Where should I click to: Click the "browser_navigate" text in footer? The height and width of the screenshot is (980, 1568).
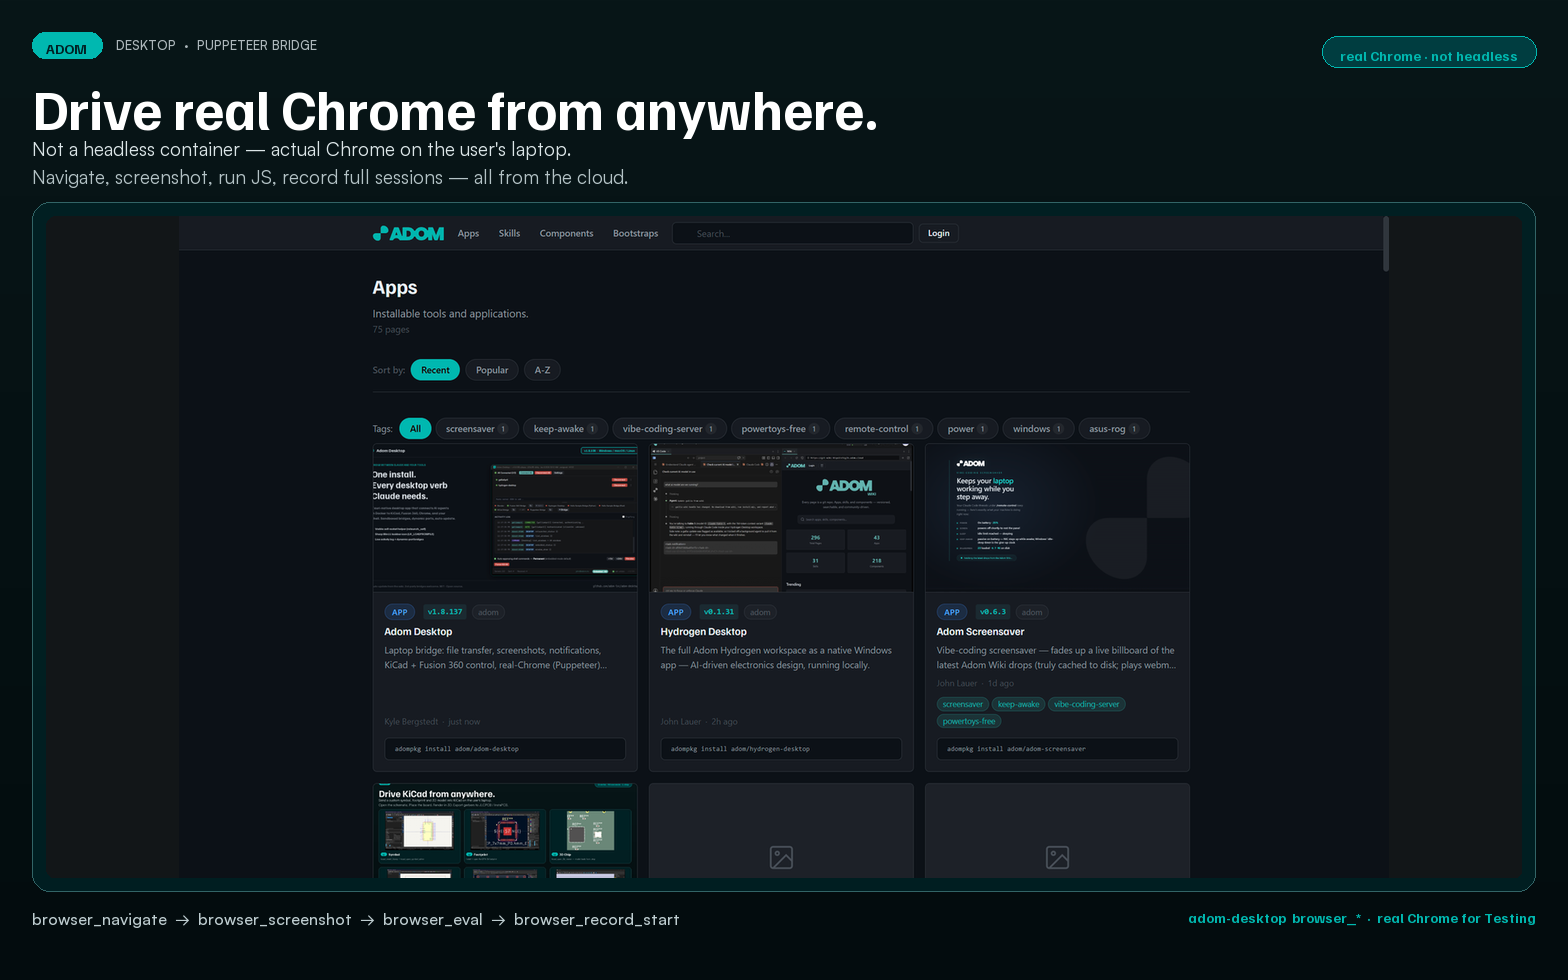pos(100,920)
